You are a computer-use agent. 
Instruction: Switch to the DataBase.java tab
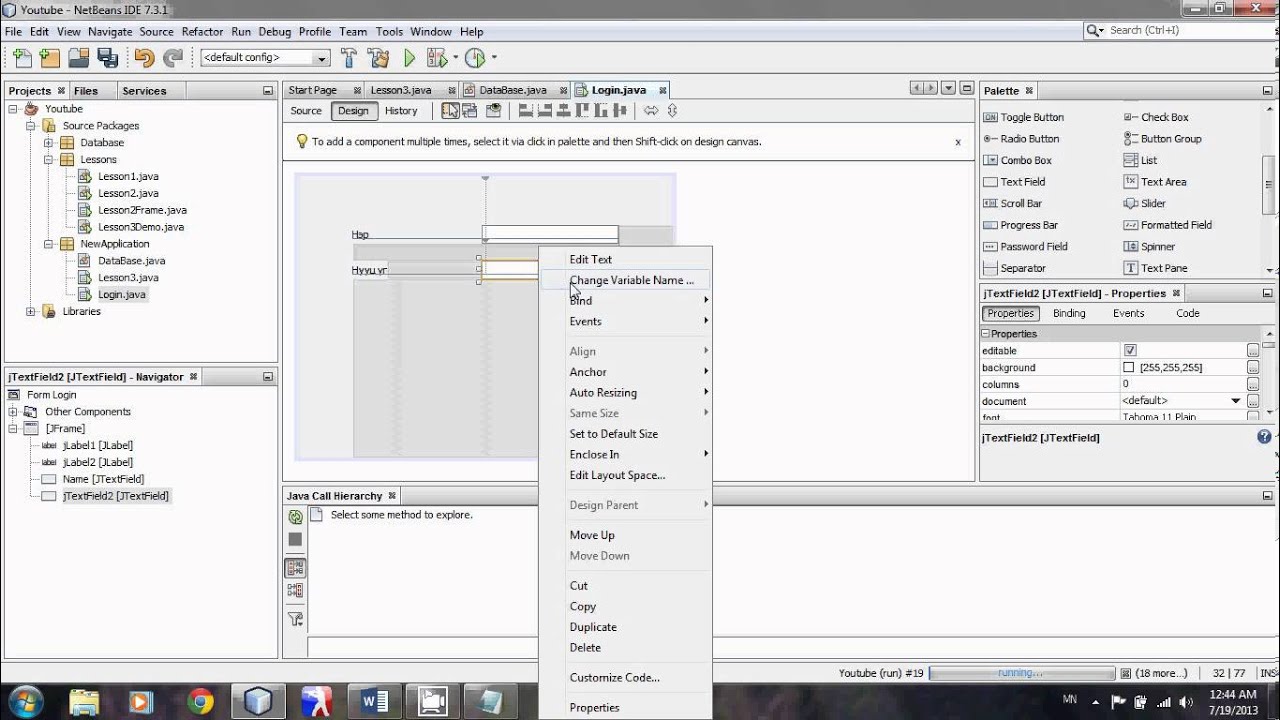pyautogui.click(x=511, y=90)
